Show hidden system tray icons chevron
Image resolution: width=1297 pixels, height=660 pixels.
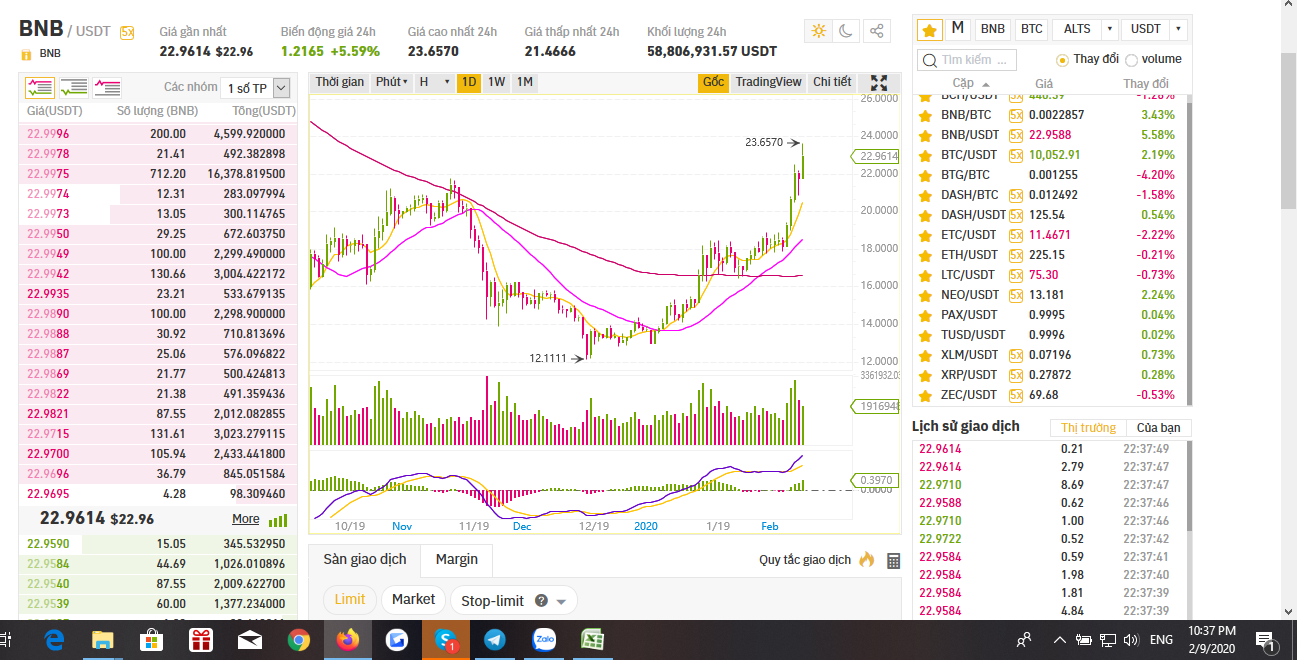pyautogui.click(x=1059, y=640)
